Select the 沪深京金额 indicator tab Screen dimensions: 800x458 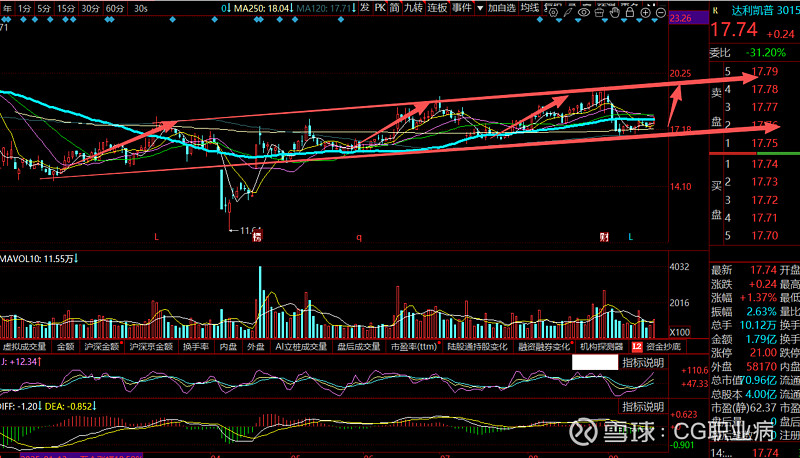[151, 347]
